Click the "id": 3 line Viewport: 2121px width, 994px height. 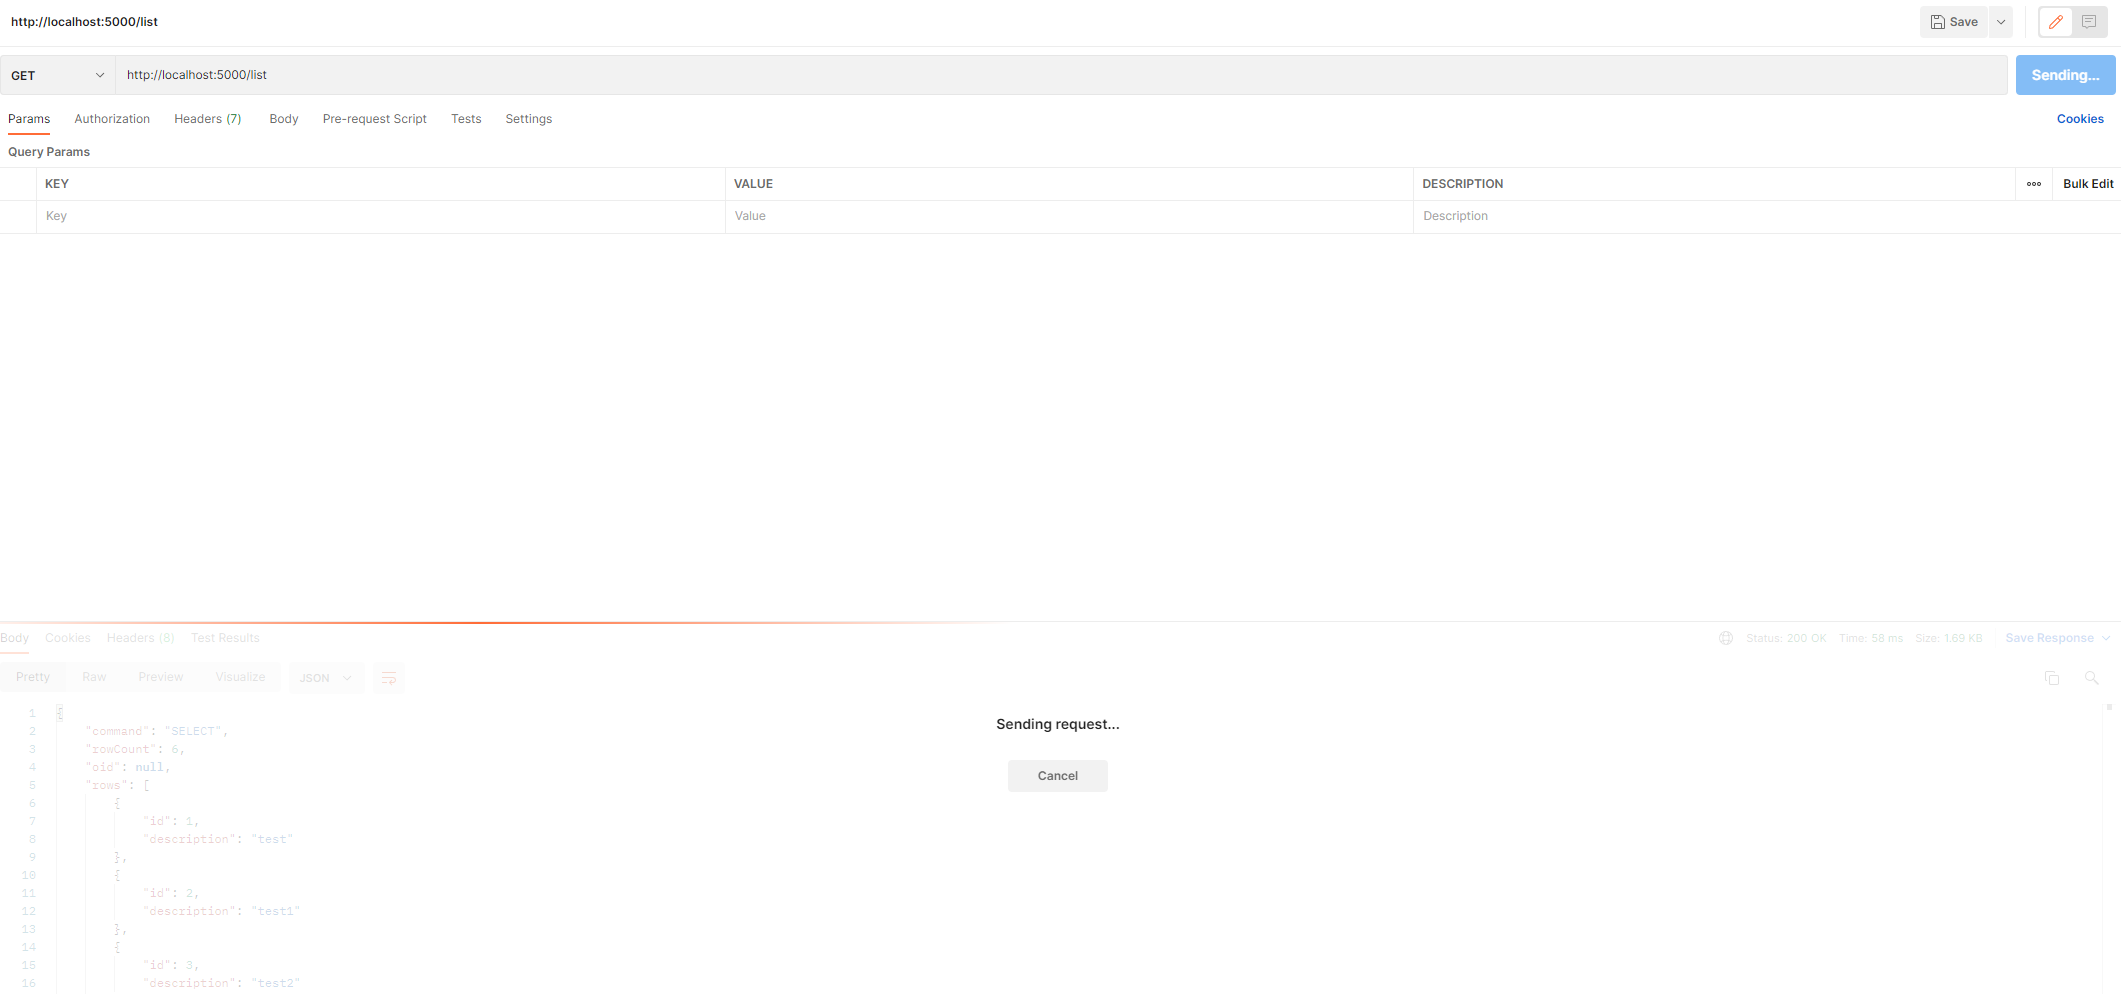[171, 965]
